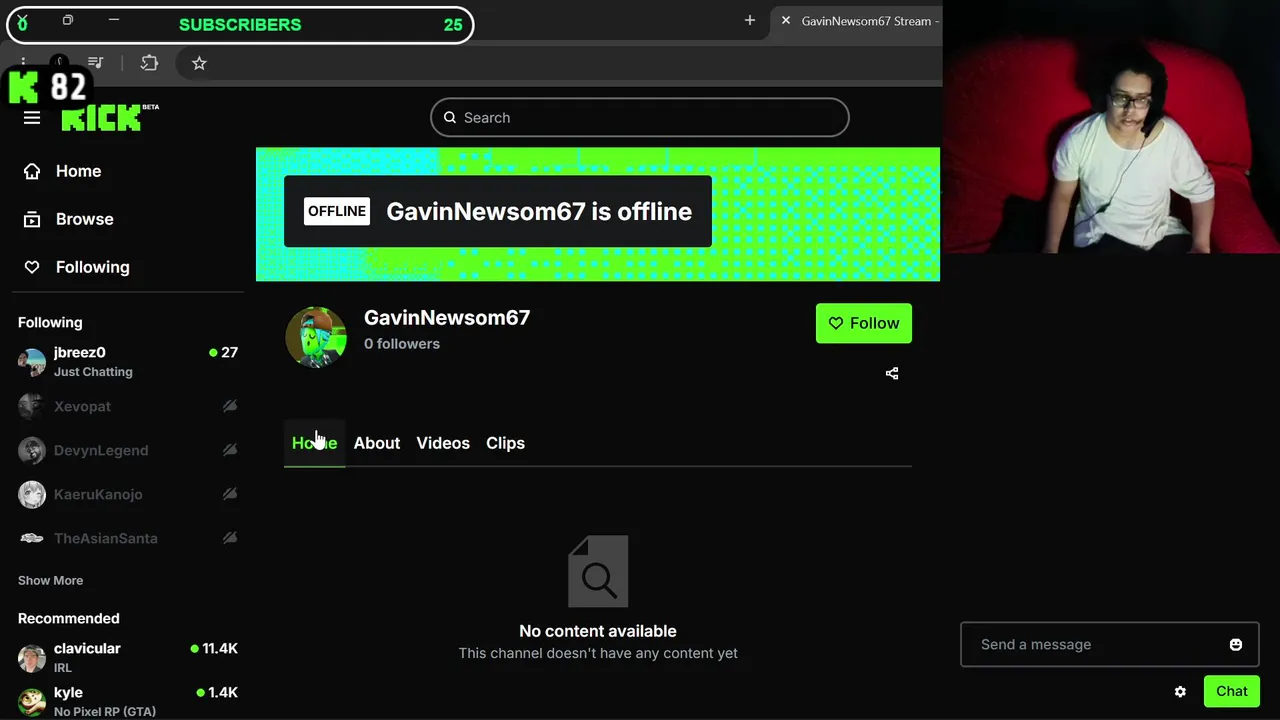Click GavinNewsom67's profile avatar
Viewport: 1280px width, 720px height.
(x=316, y=337)
